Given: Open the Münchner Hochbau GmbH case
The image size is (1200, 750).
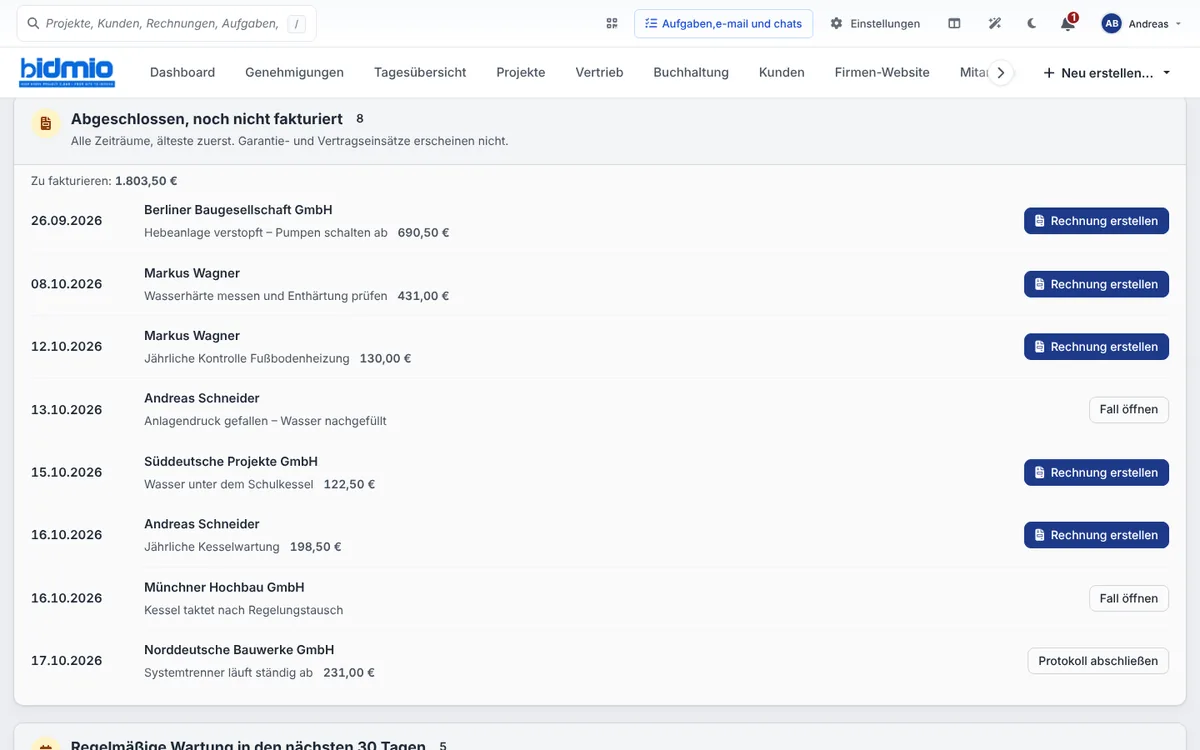Looking at the screenshot, I should (x=1128, y=598).
